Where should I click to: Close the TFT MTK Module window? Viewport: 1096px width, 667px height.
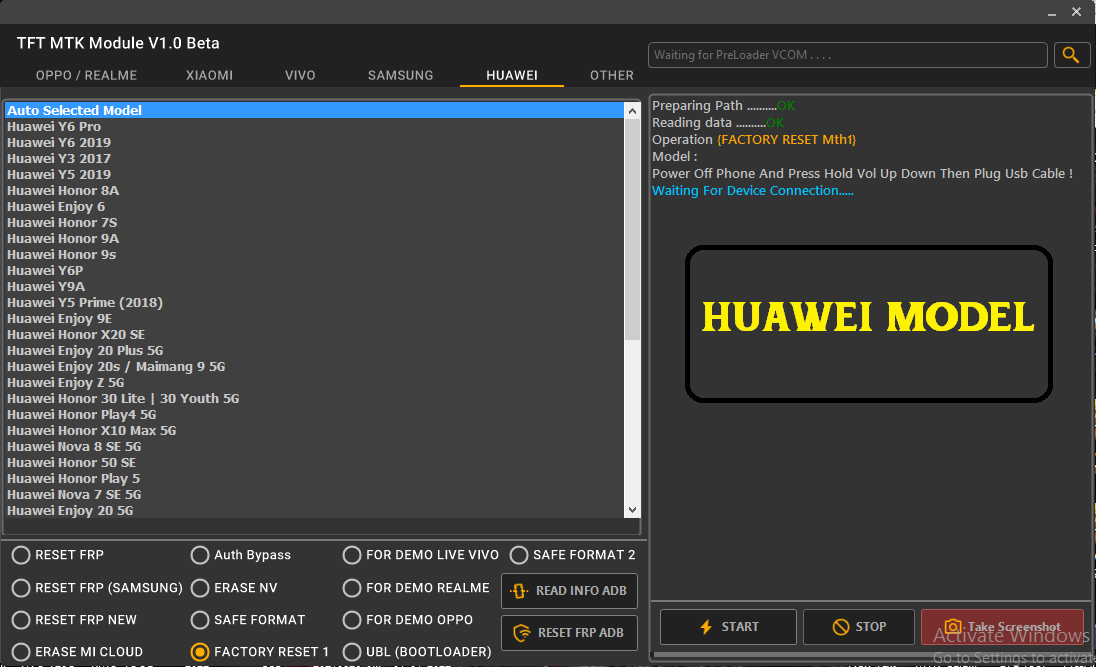[x=1076, y=12]
